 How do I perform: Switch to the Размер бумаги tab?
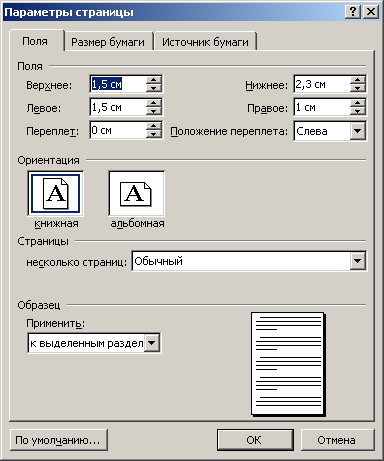coord(108,42)
